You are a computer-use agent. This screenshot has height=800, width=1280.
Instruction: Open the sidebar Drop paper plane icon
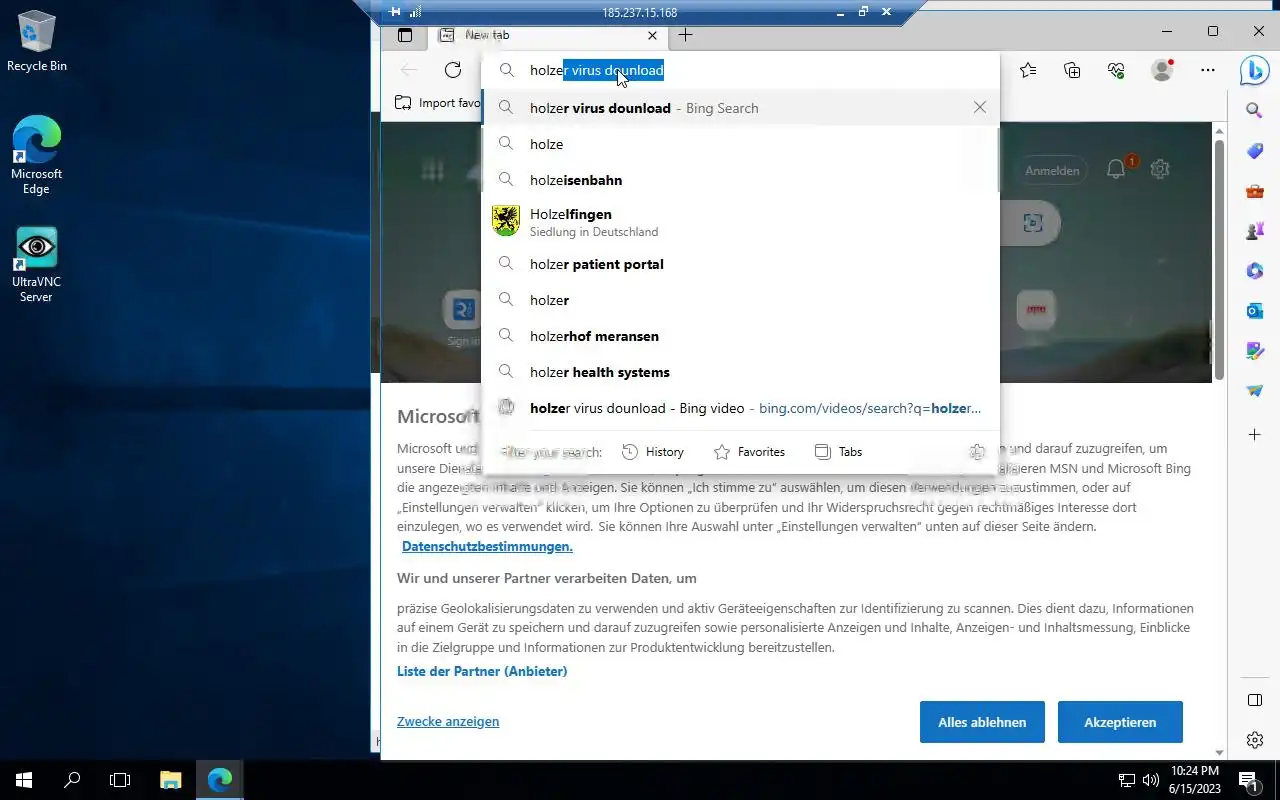[1255, 391]
